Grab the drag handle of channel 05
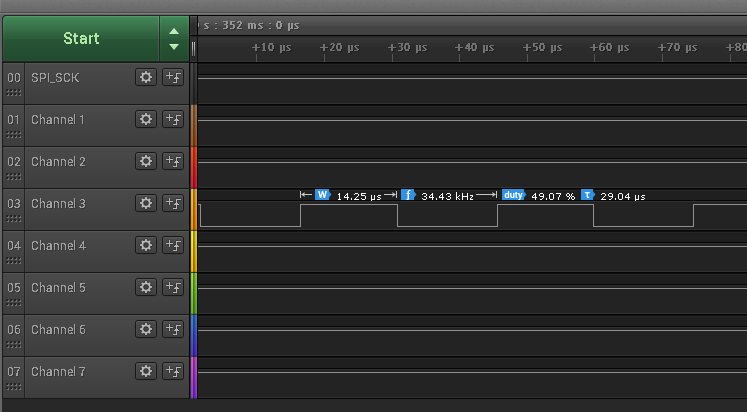Viewport: 747px width, 412px height. [14, 302]
